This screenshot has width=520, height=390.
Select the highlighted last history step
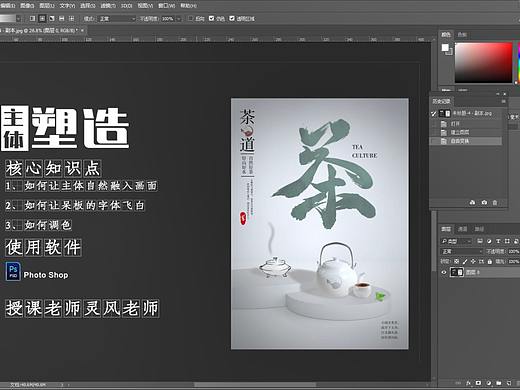(467, 141)
